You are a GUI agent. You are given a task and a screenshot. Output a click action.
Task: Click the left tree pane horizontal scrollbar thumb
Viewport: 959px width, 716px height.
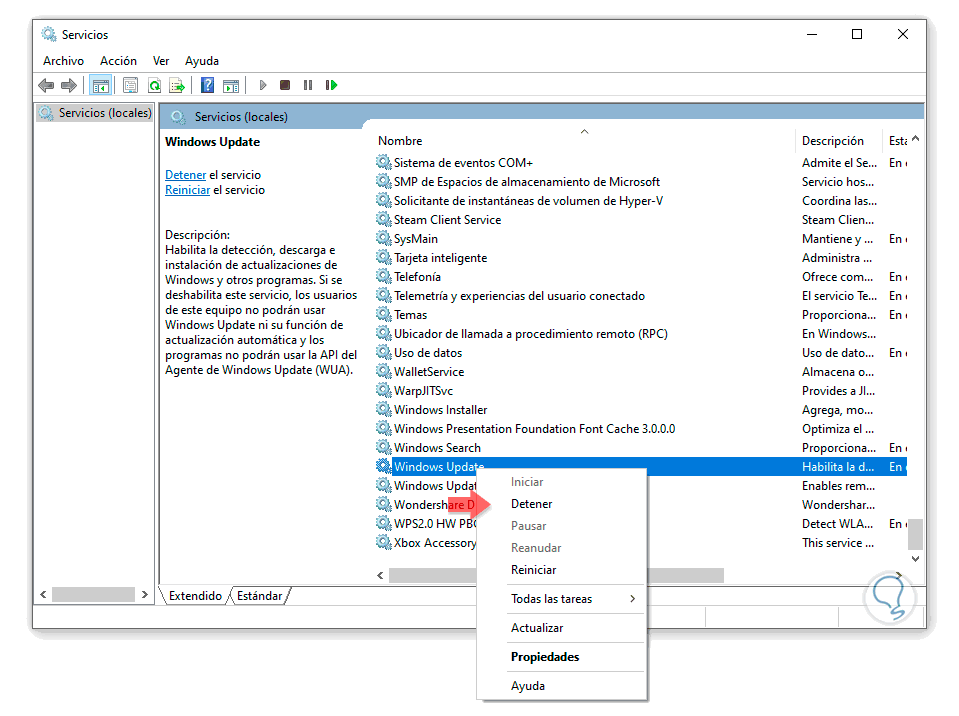[93, 594]
